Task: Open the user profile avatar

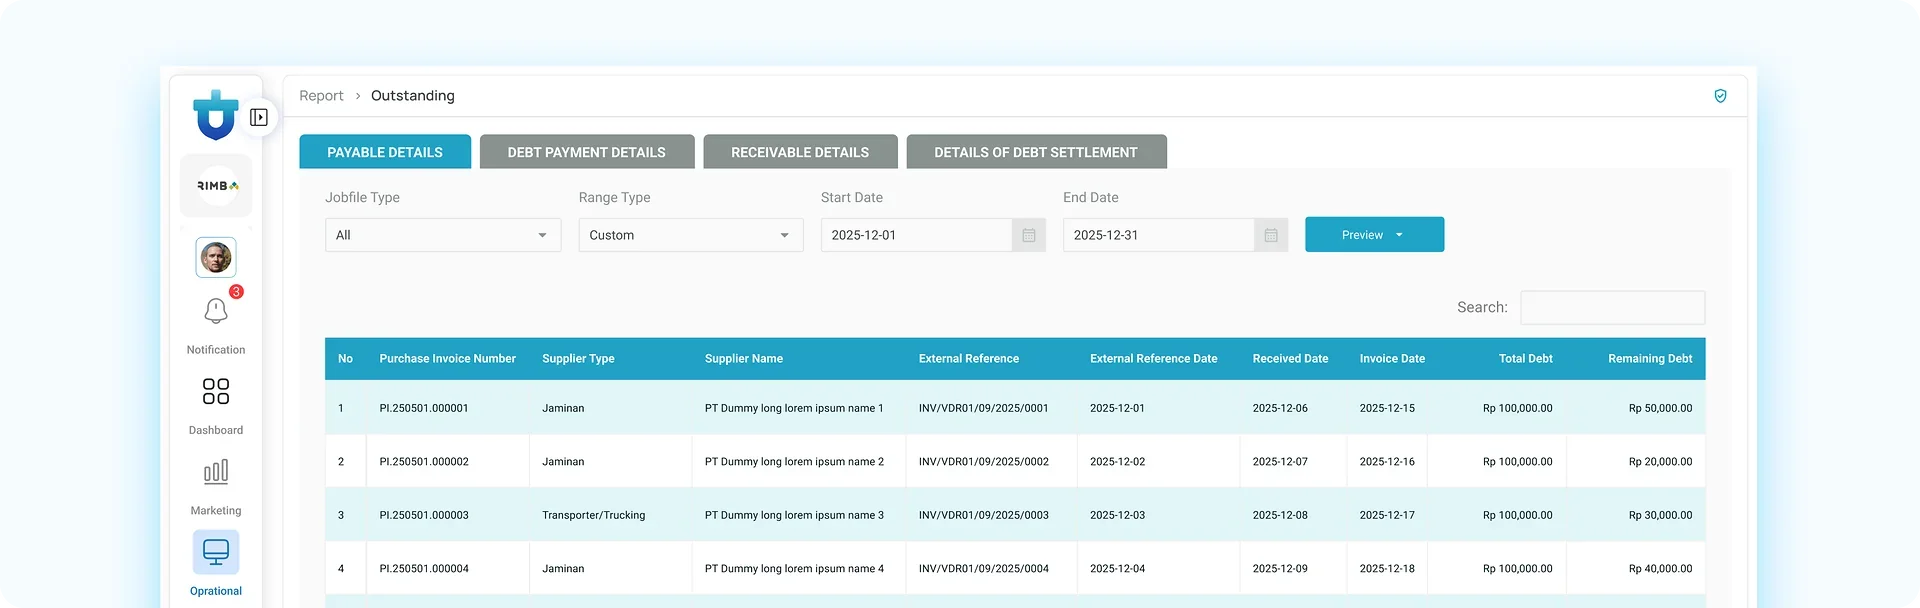Action: 216,258
